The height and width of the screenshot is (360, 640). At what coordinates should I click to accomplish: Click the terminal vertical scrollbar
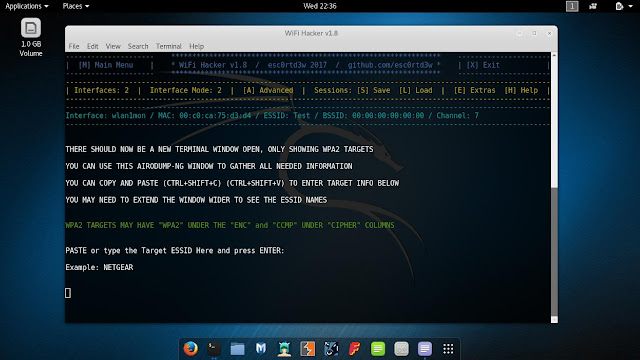point(554,188)
